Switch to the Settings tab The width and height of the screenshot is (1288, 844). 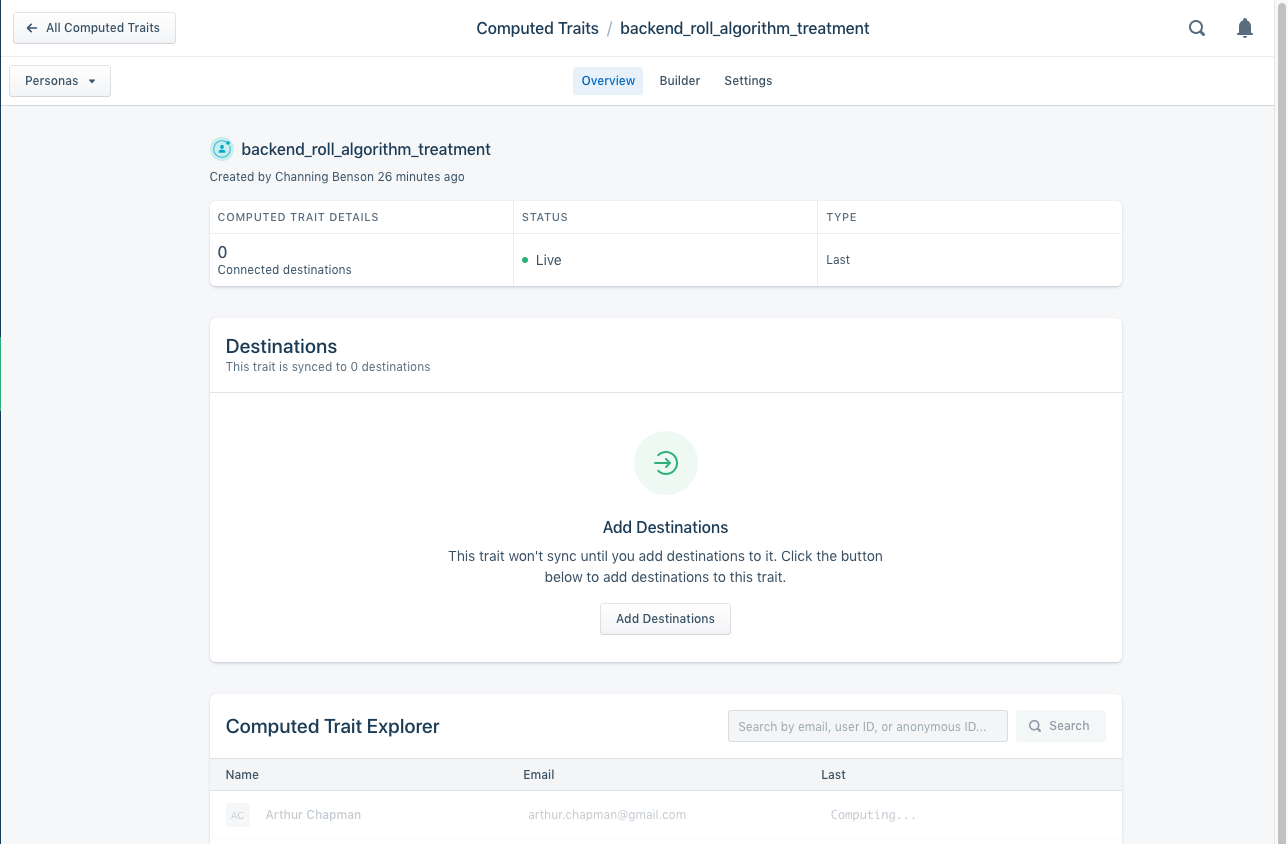[748, 81]
